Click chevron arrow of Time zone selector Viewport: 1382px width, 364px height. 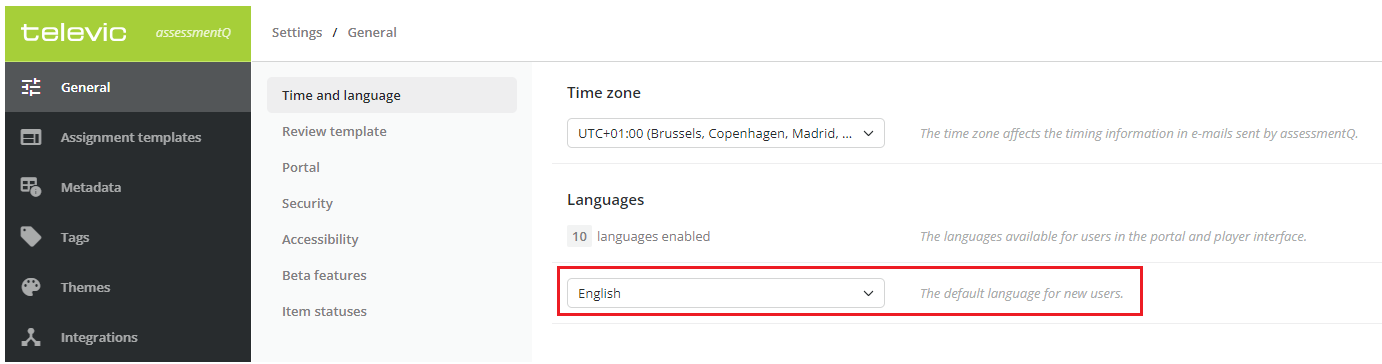[868, 133]
